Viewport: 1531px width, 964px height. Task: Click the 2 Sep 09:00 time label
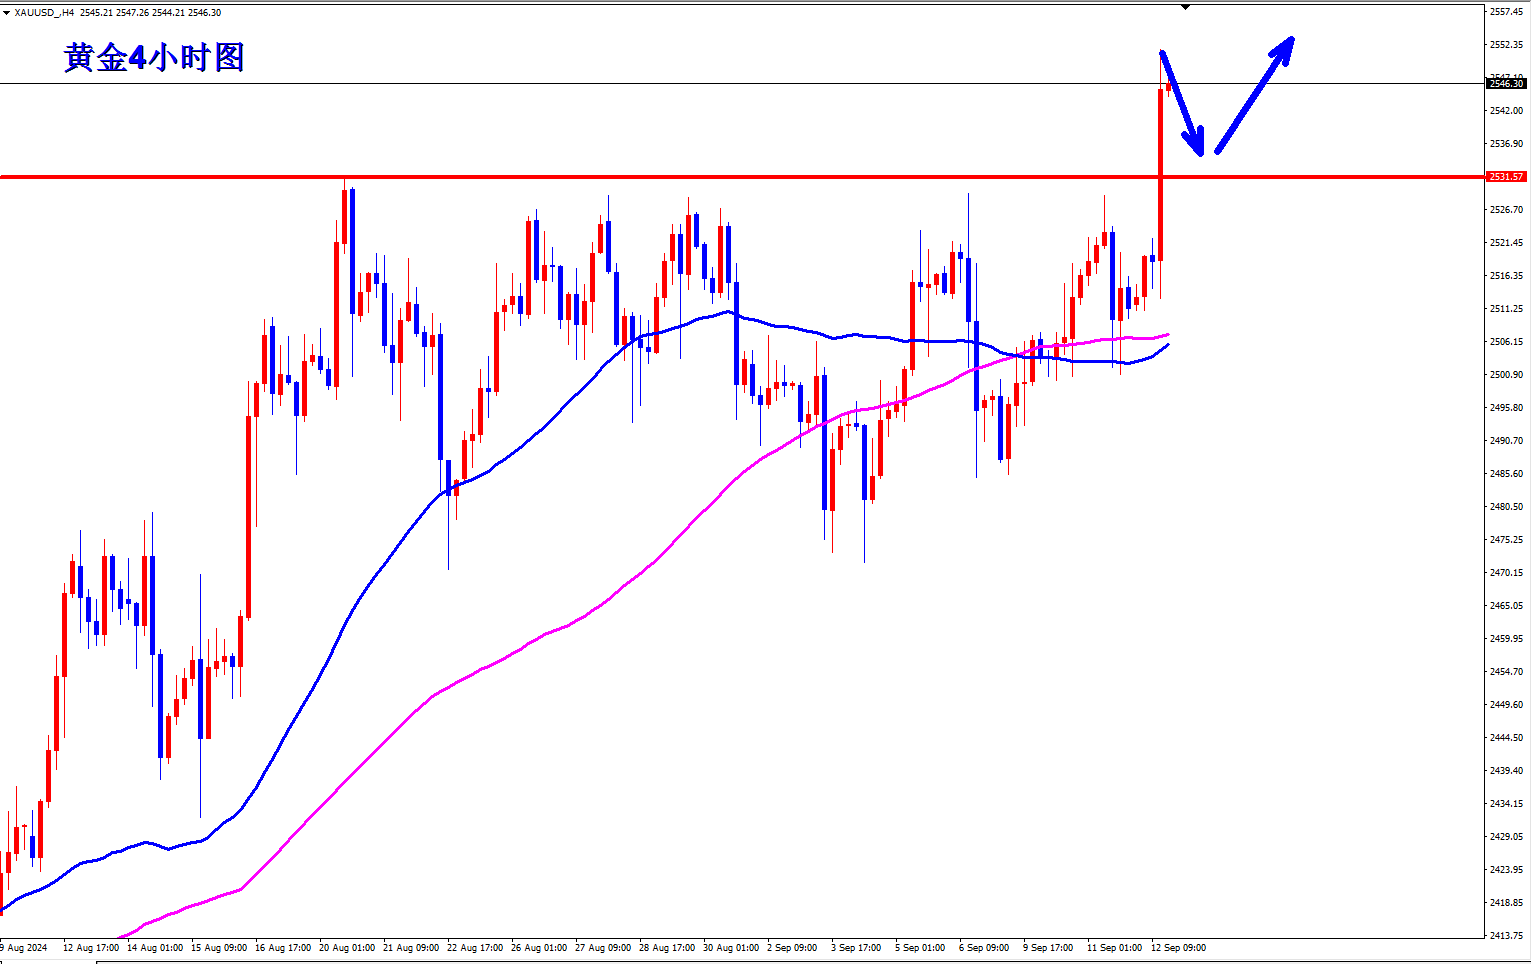click(792, 948)
